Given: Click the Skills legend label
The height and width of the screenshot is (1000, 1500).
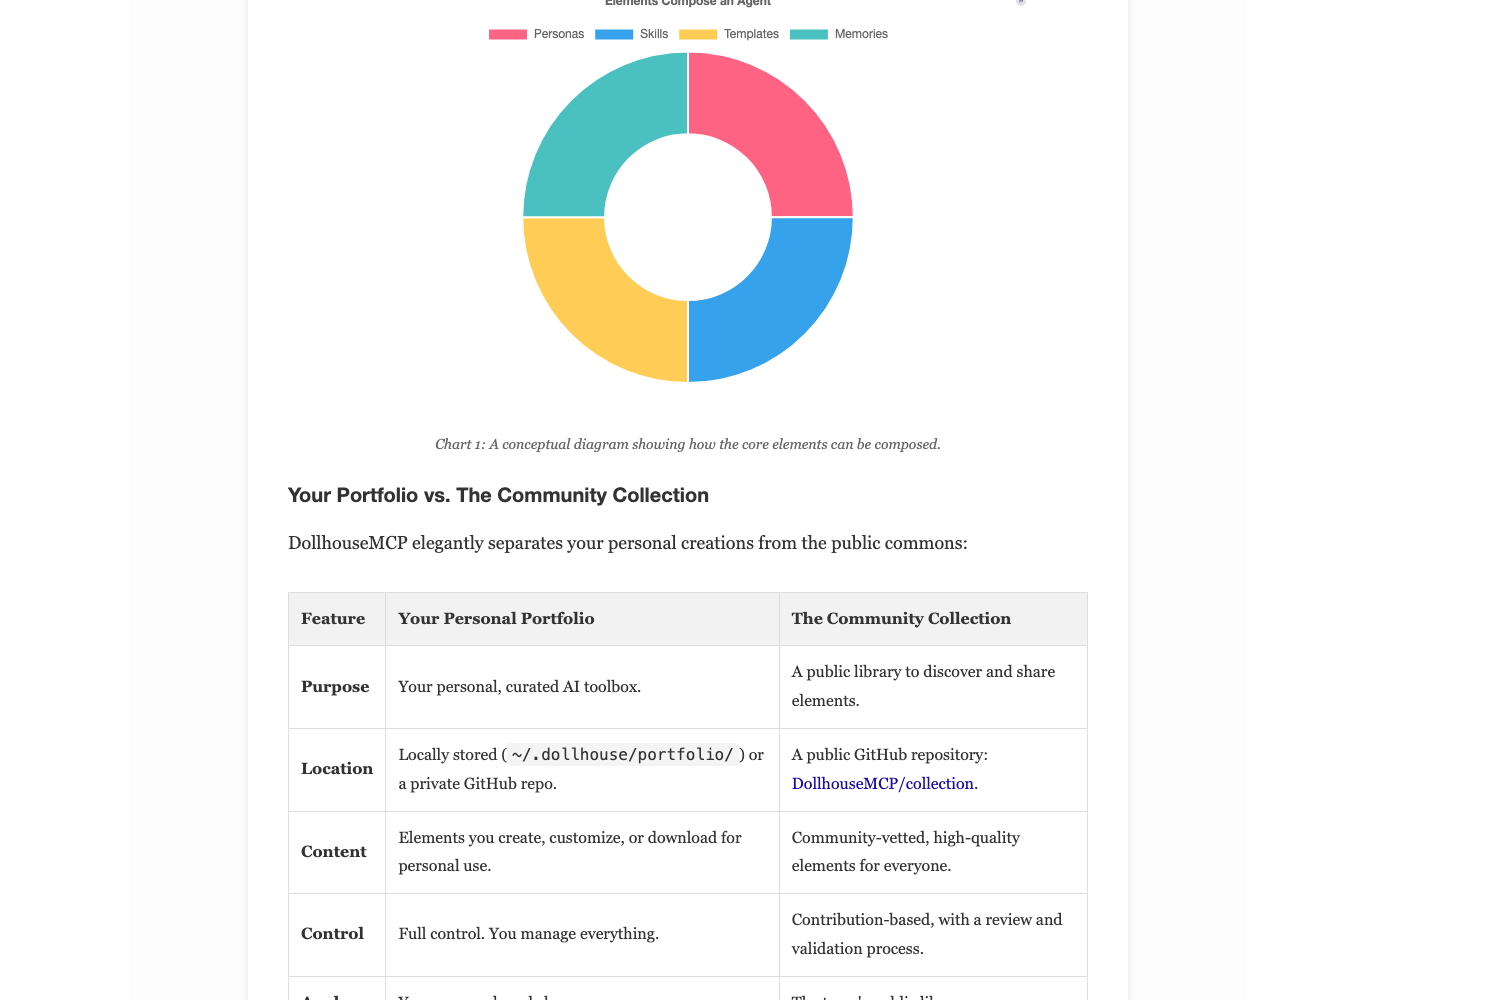Looking at the screenshot, I should click(654, 34).
